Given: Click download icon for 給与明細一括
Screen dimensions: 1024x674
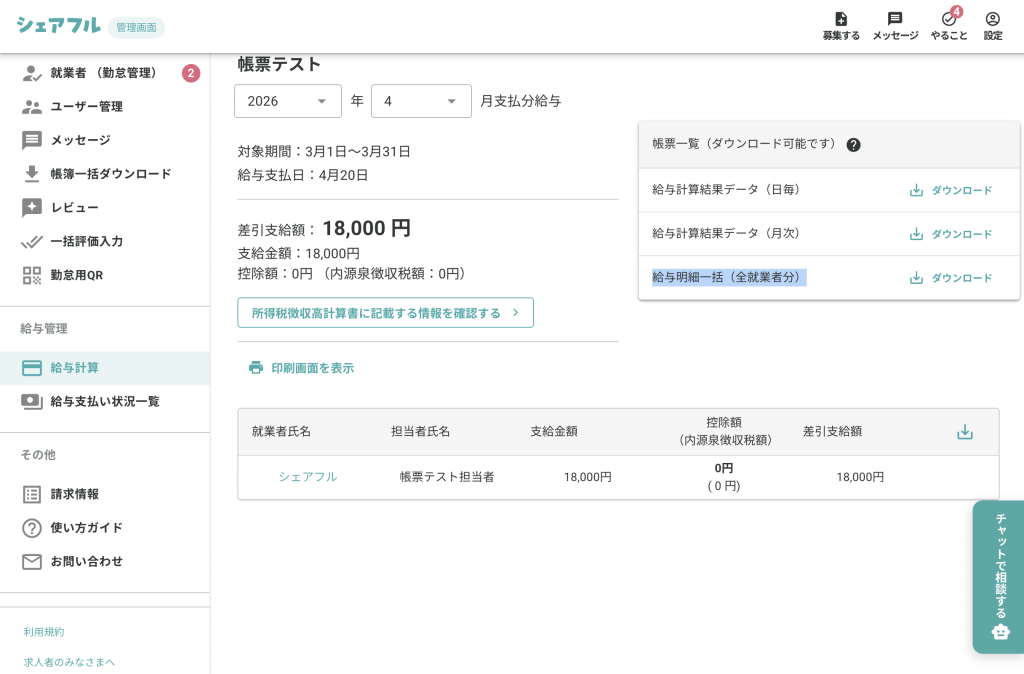Looking at the screenshot, I should (x=916, y=278).
